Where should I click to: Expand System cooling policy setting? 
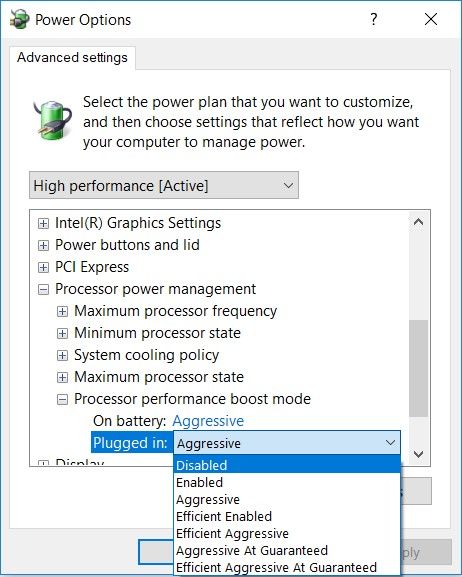pyautogui.click(x=63, y=356)
